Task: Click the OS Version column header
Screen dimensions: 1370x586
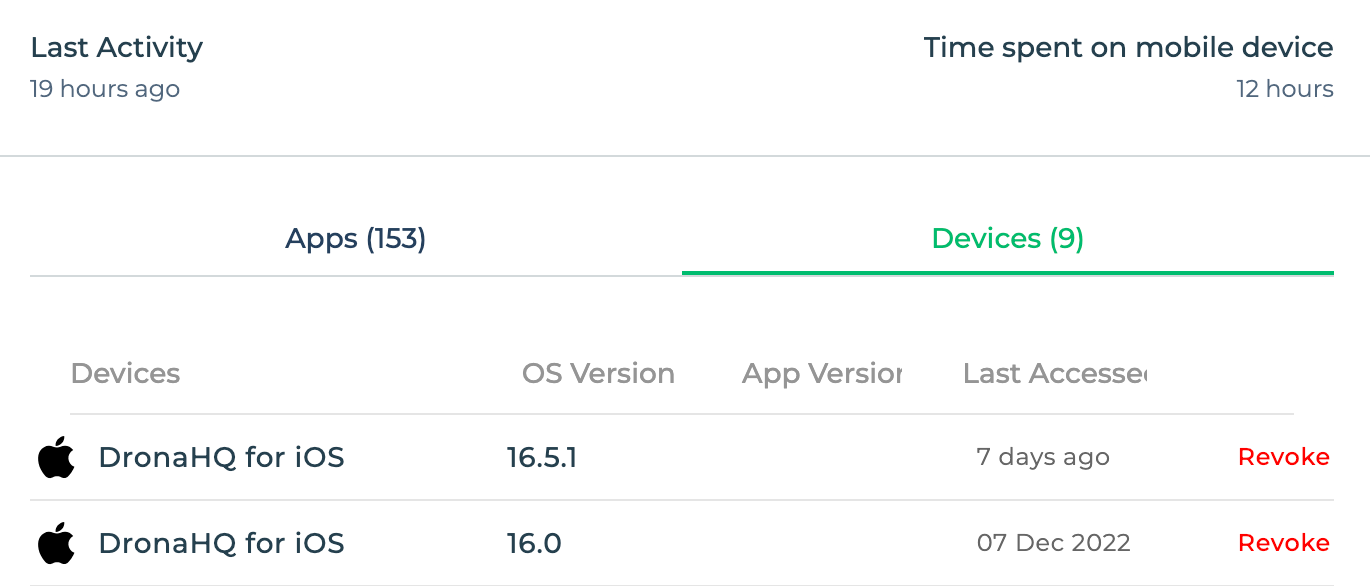Action: (598, 374)
